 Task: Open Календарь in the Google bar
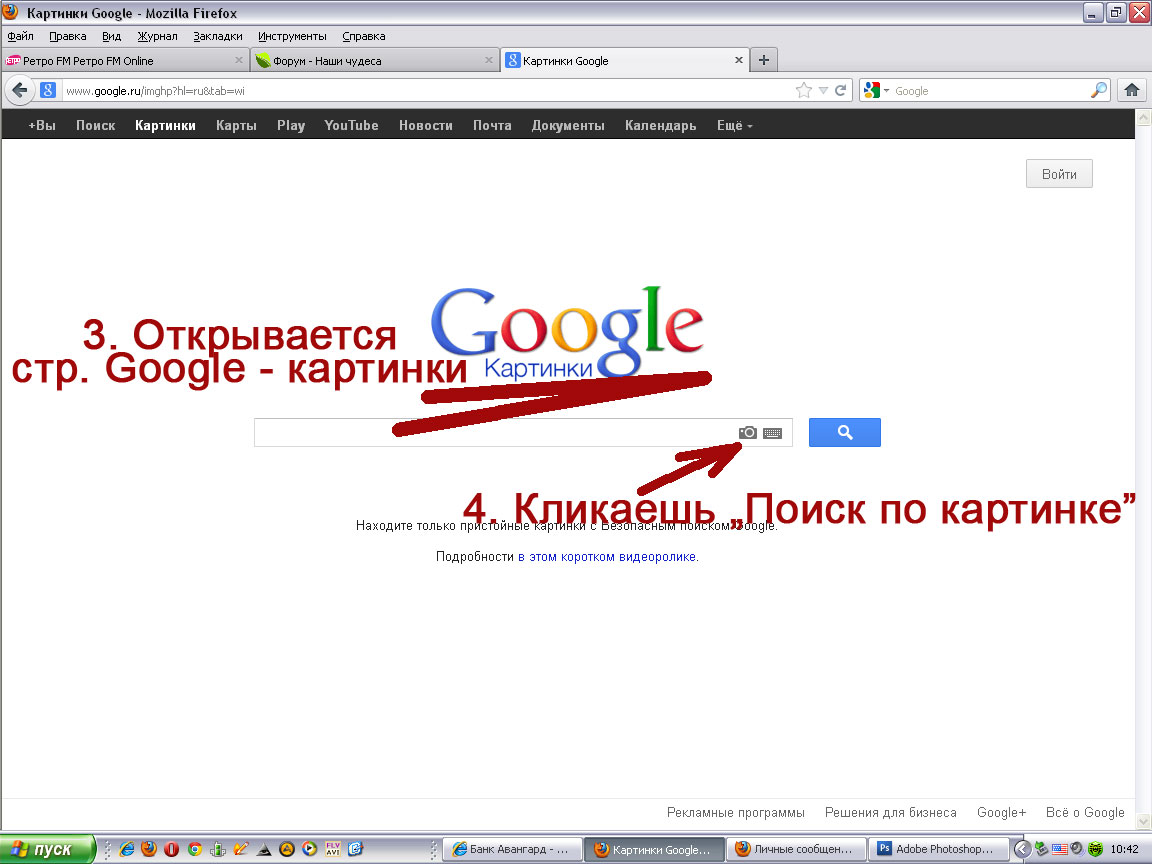point(660,126)
